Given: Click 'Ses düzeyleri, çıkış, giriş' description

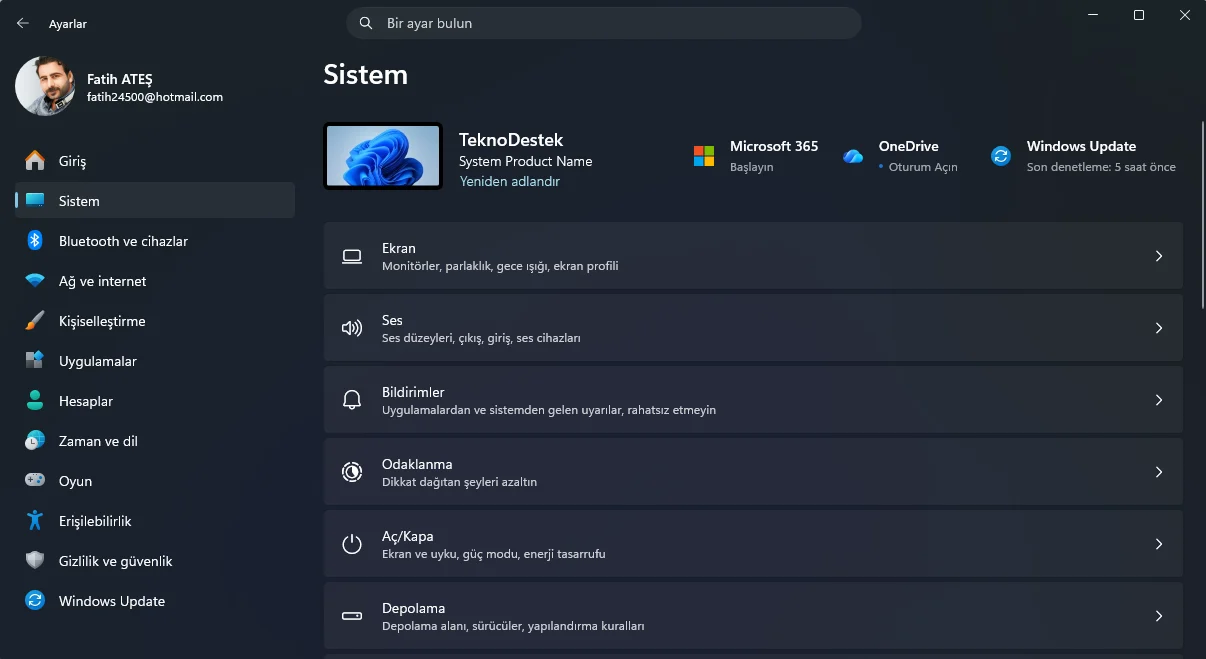Looking at the screenshot, I should [481, 339].
